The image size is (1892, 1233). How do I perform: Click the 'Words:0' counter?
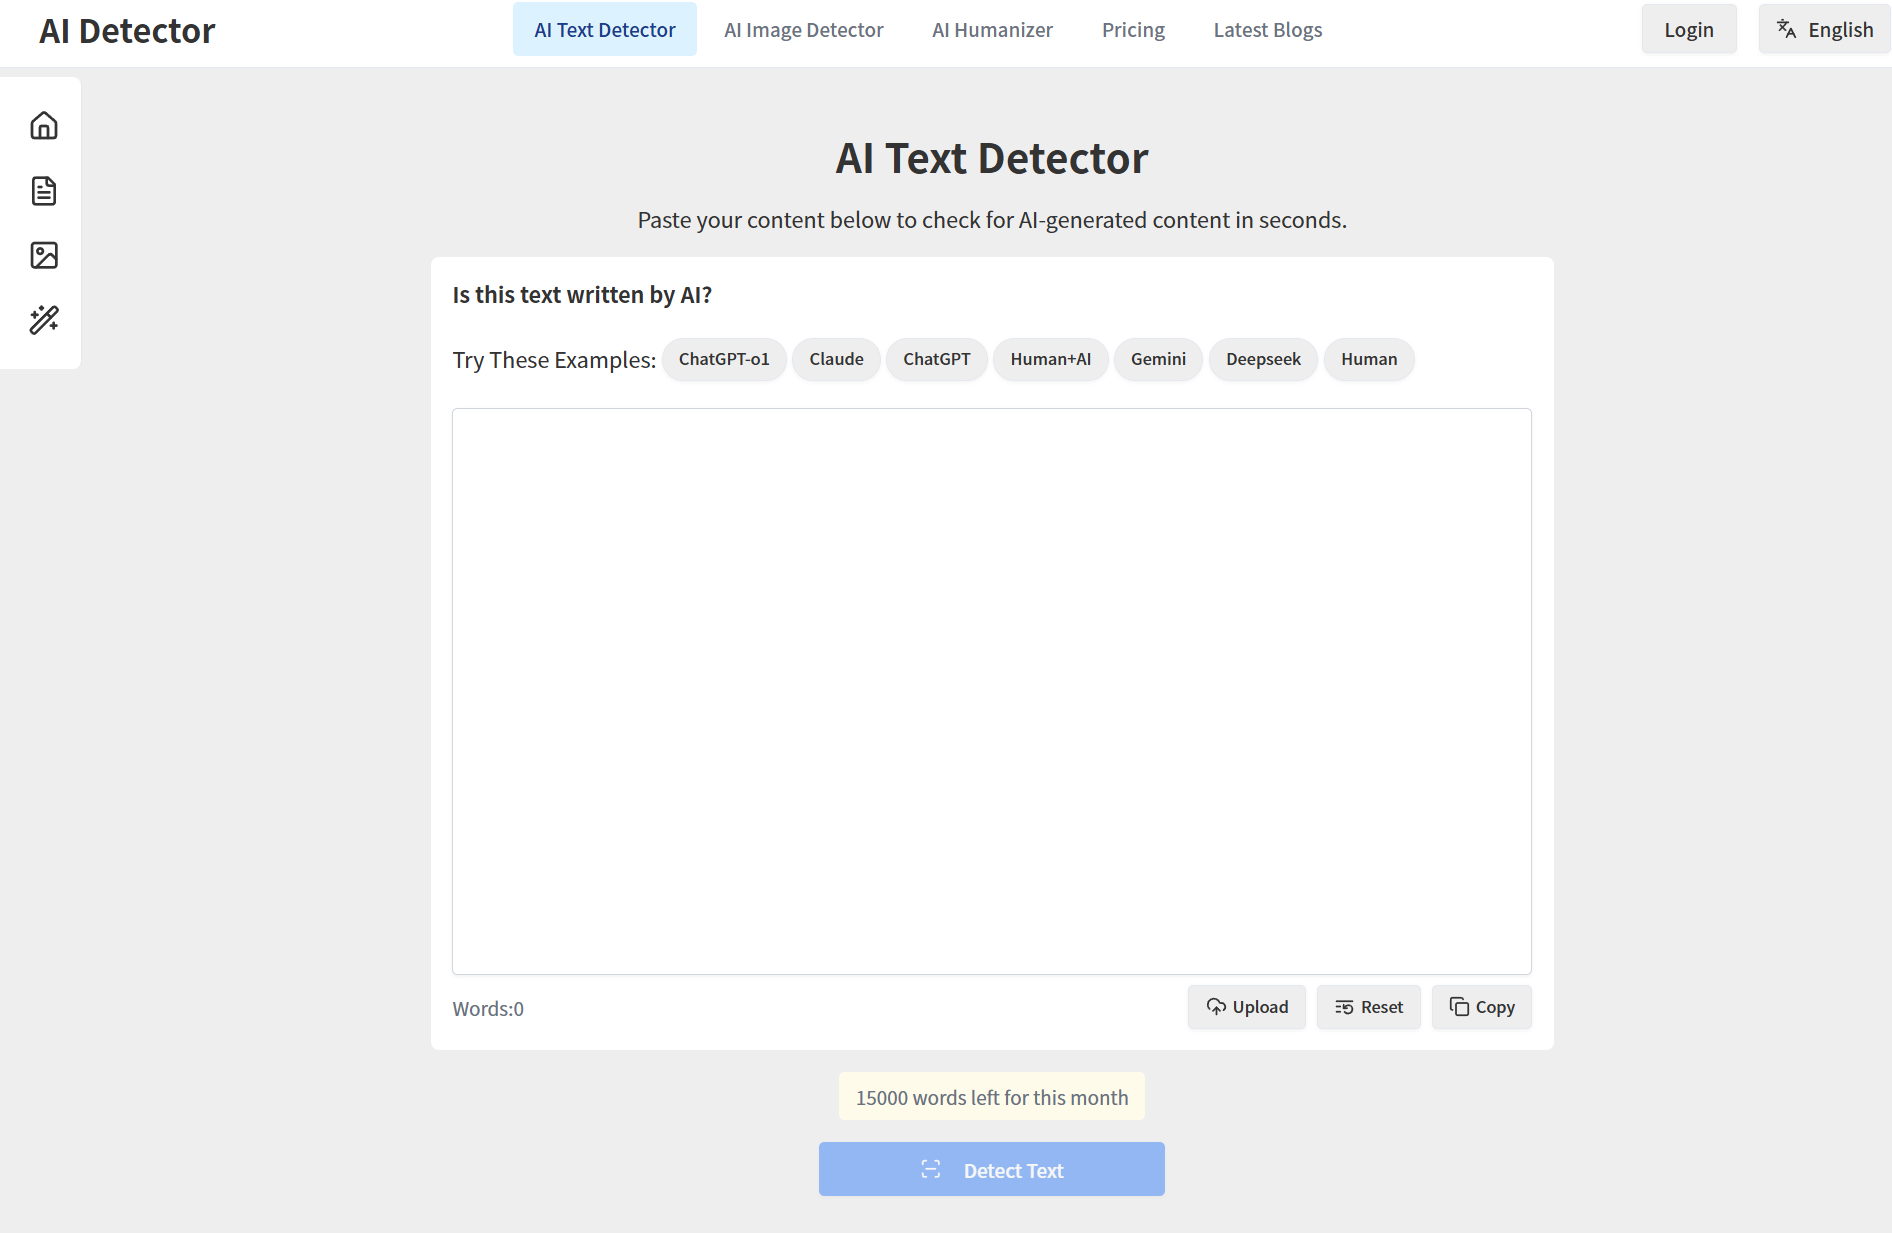(488, 1009)
